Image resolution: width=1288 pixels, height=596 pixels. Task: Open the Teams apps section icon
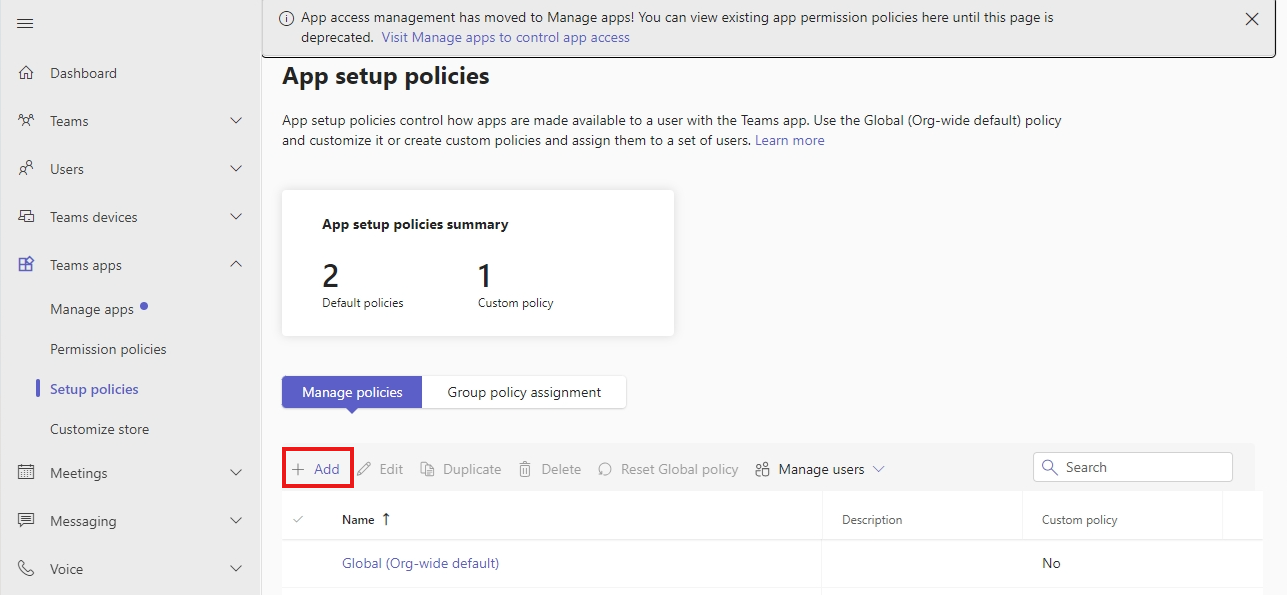pyautogui.click(x=27, y=264)
